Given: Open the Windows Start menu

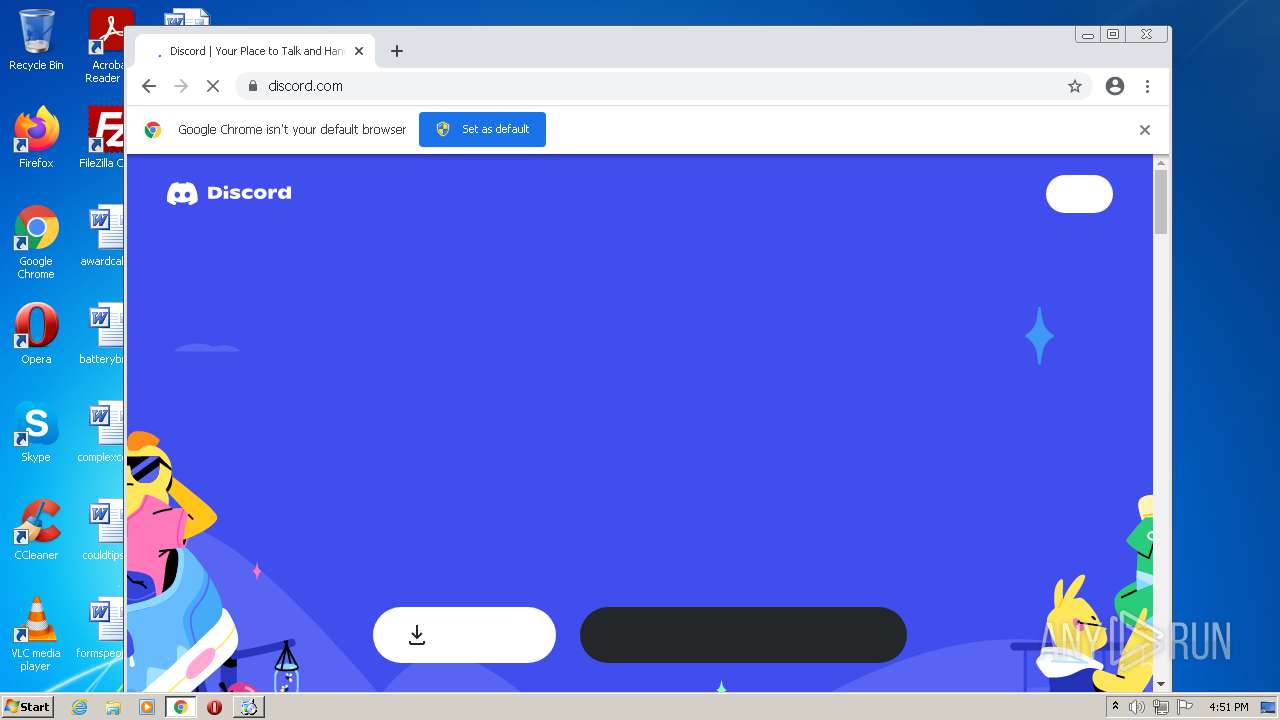Looking at the screenshot, I should (28, 707).
